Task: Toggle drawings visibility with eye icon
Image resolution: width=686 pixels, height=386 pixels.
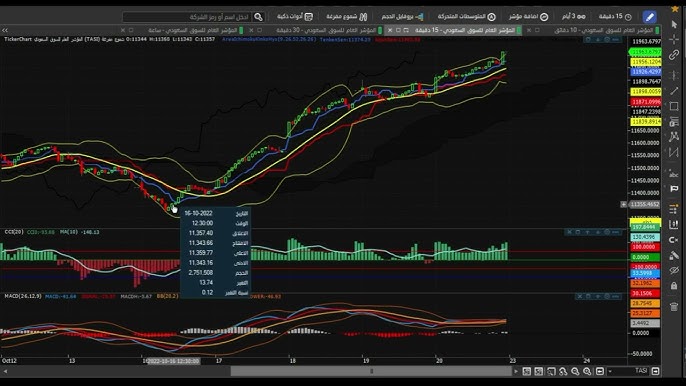Action: click(x=674, y=270)
